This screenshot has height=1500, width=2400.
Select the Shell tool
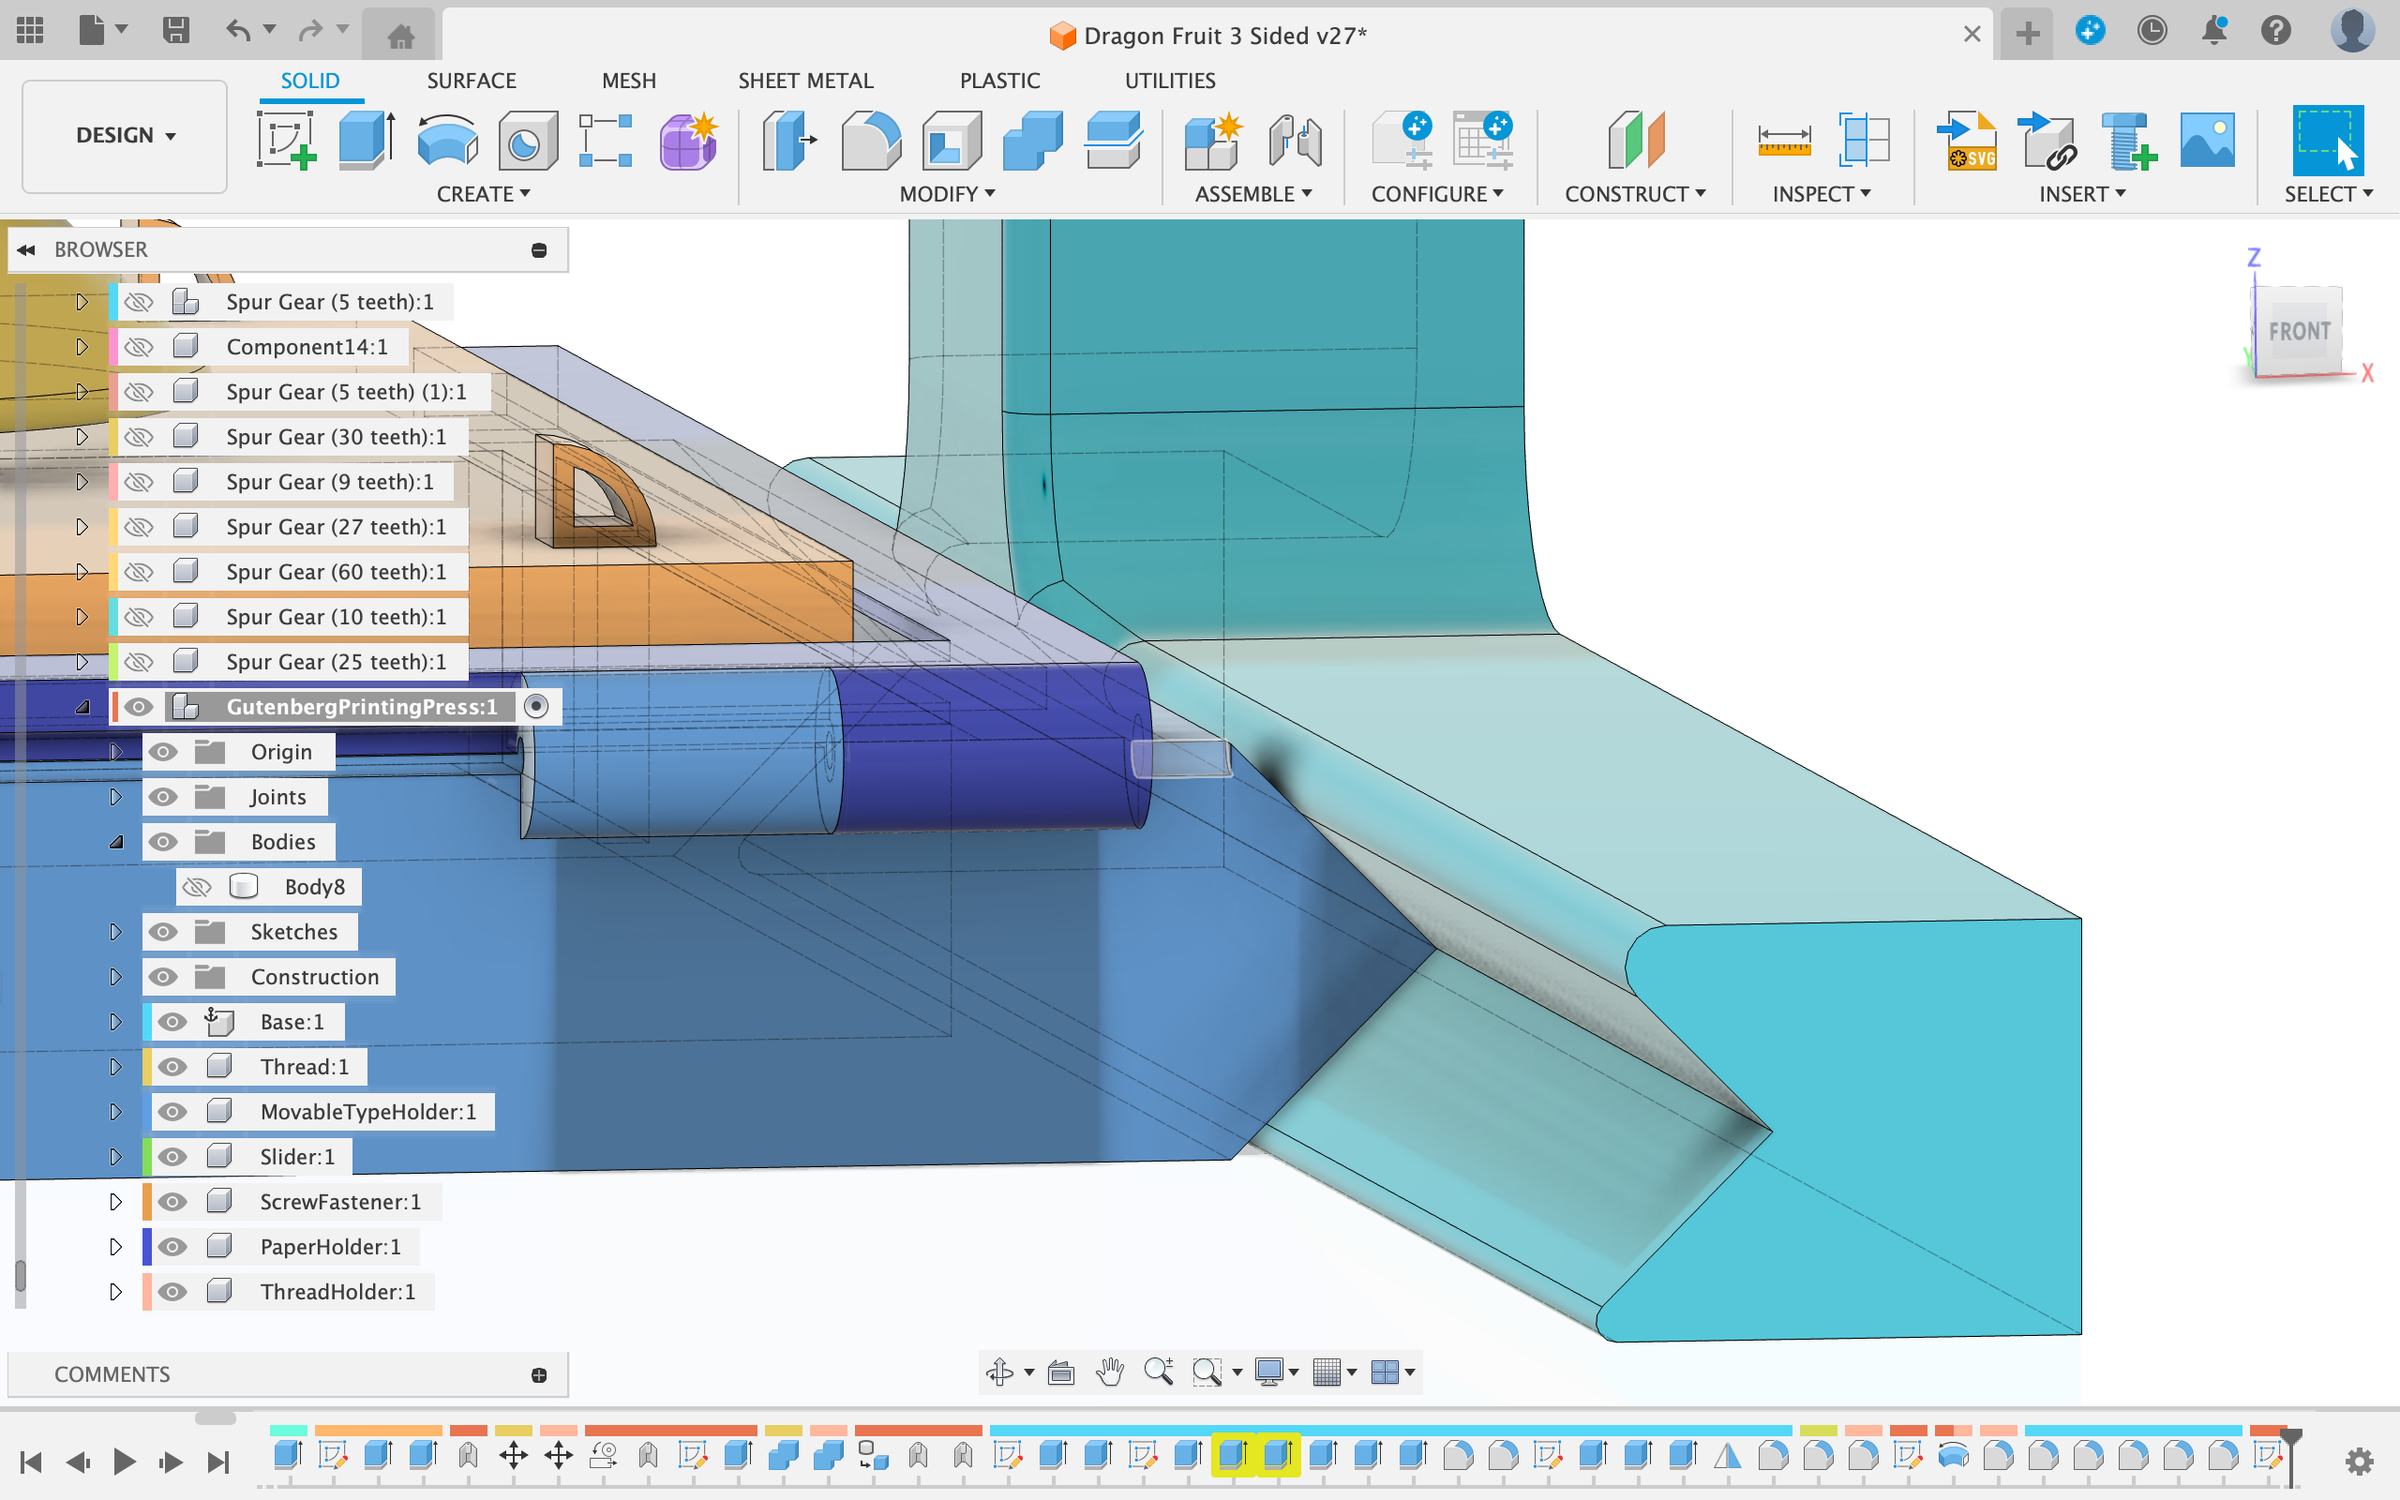(950, 140)
